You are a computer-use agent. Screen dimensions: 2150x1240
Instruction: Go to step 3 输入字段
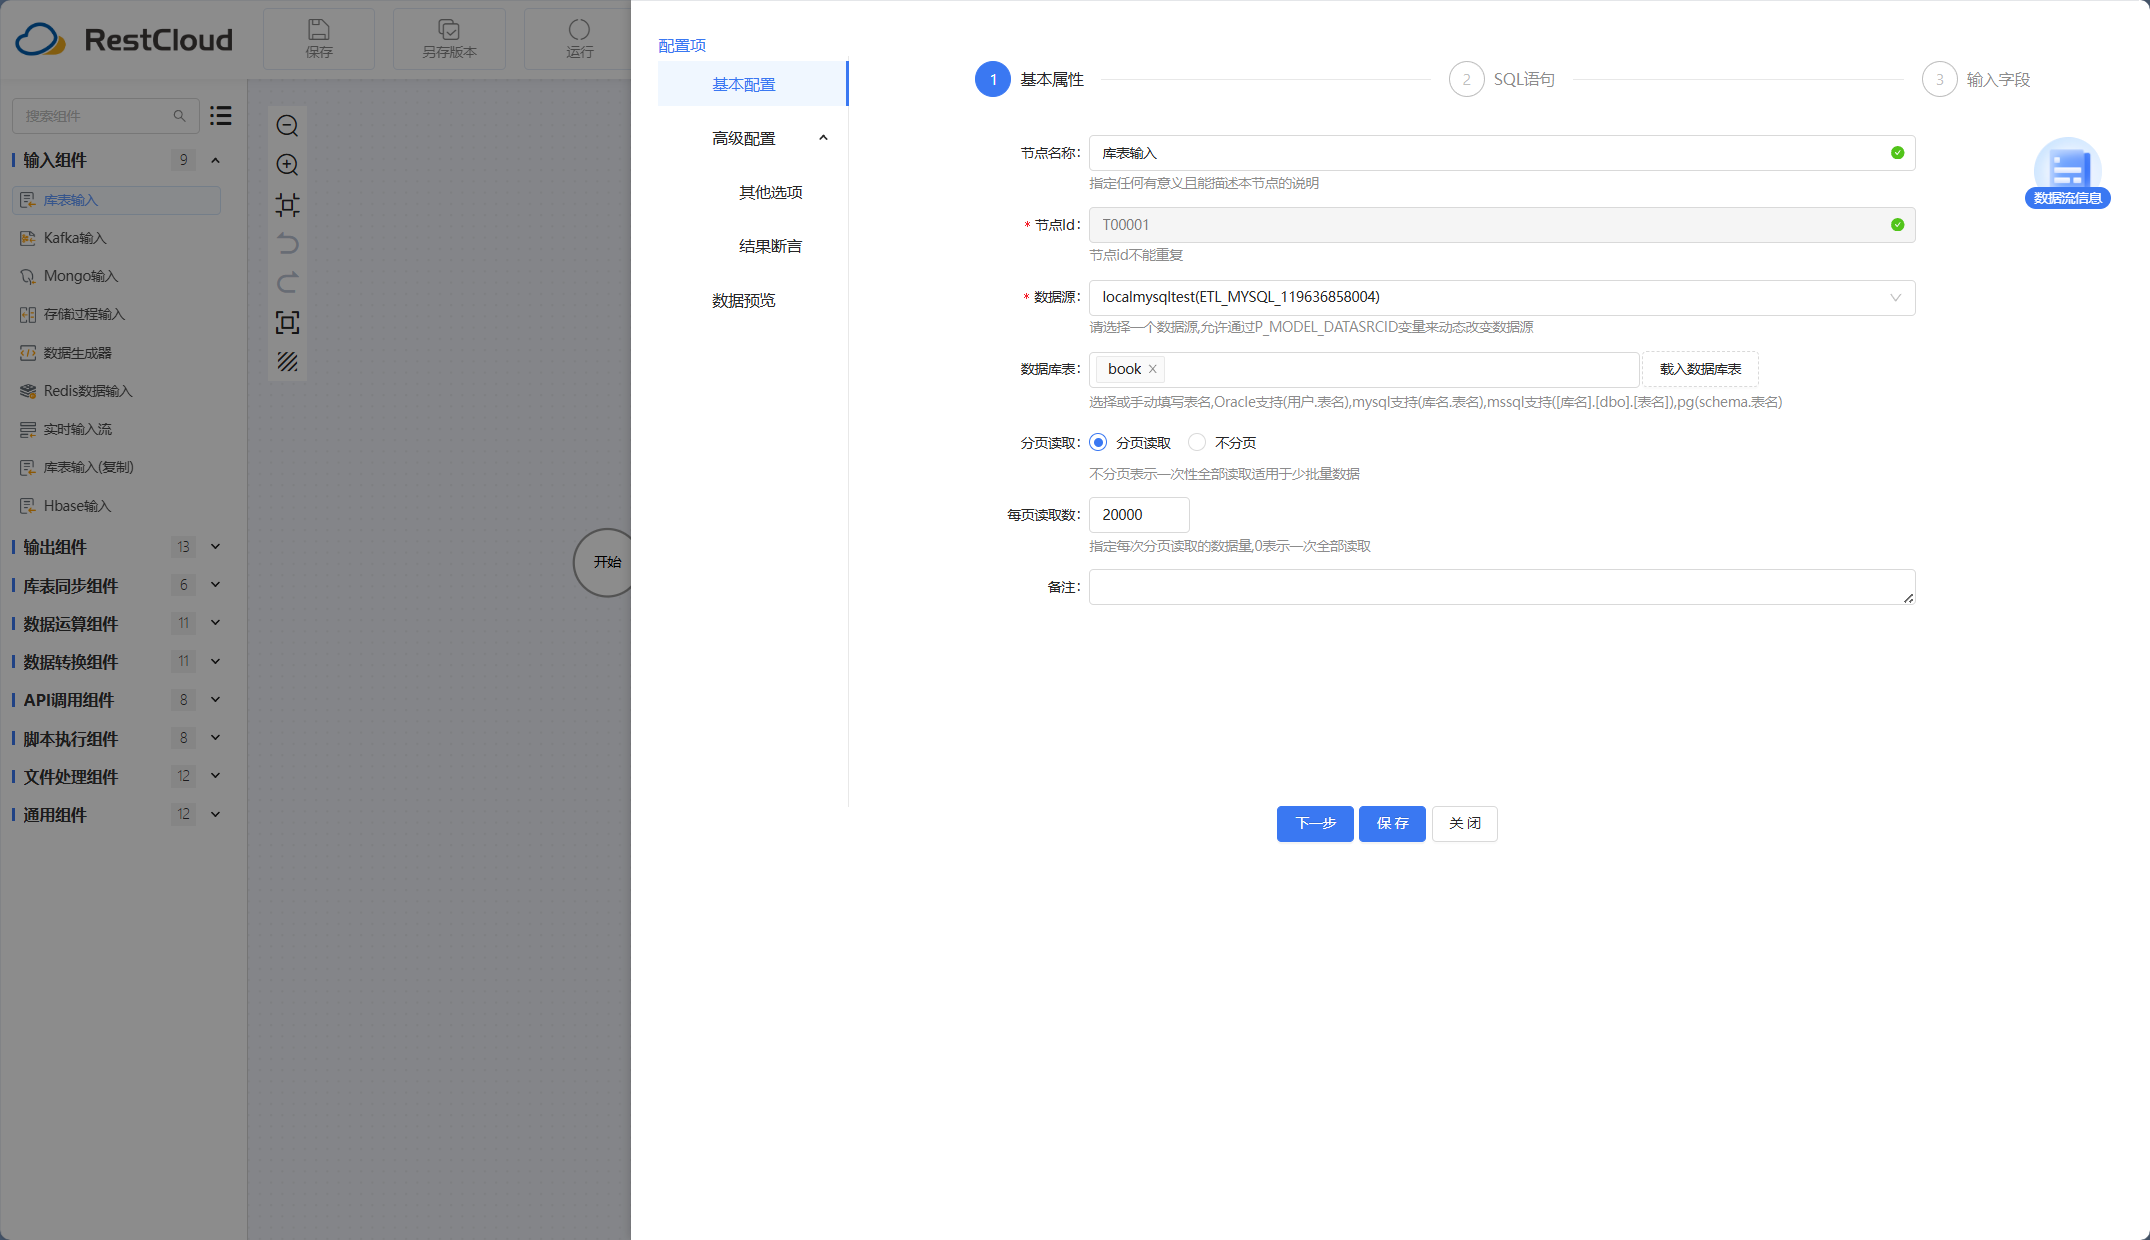pos(1976,79)
